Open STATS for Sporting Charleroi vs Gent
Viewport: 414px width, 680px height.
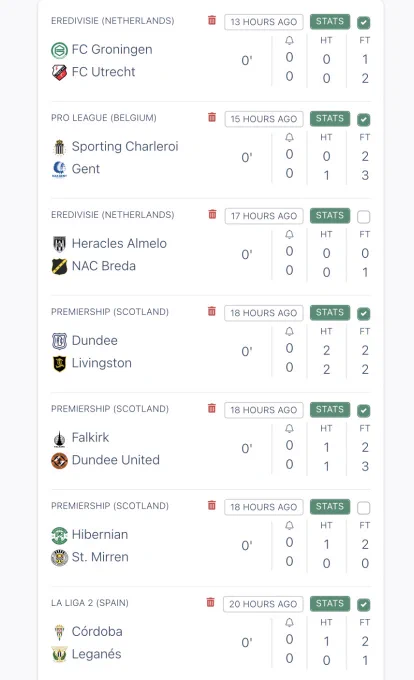[x=330, y=118]
